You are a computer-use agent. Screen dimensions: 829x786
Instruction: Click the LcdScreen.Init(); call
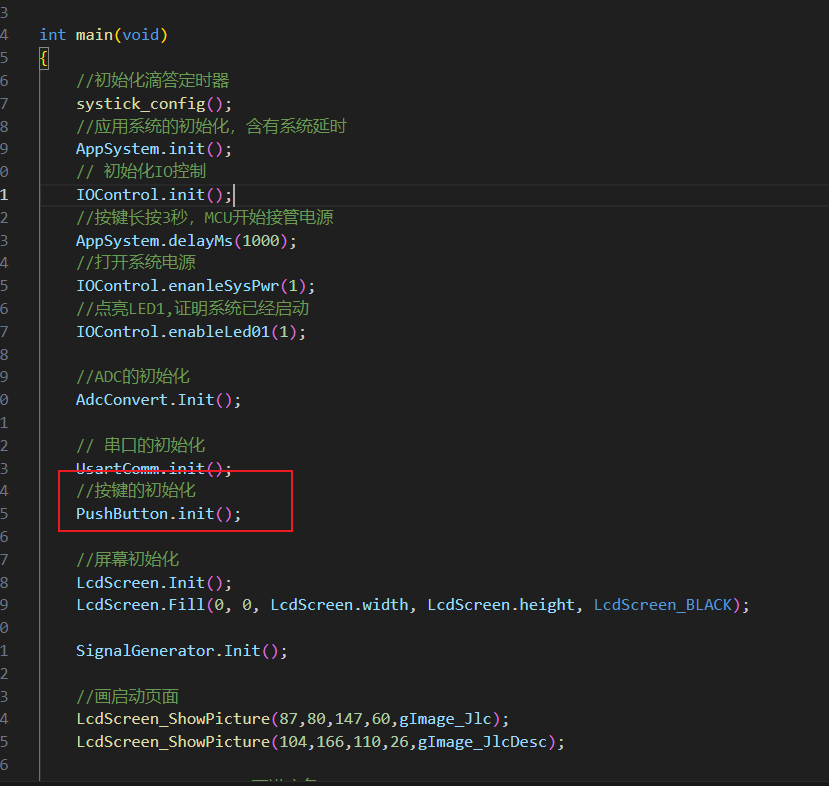click(x=154, y=583)
